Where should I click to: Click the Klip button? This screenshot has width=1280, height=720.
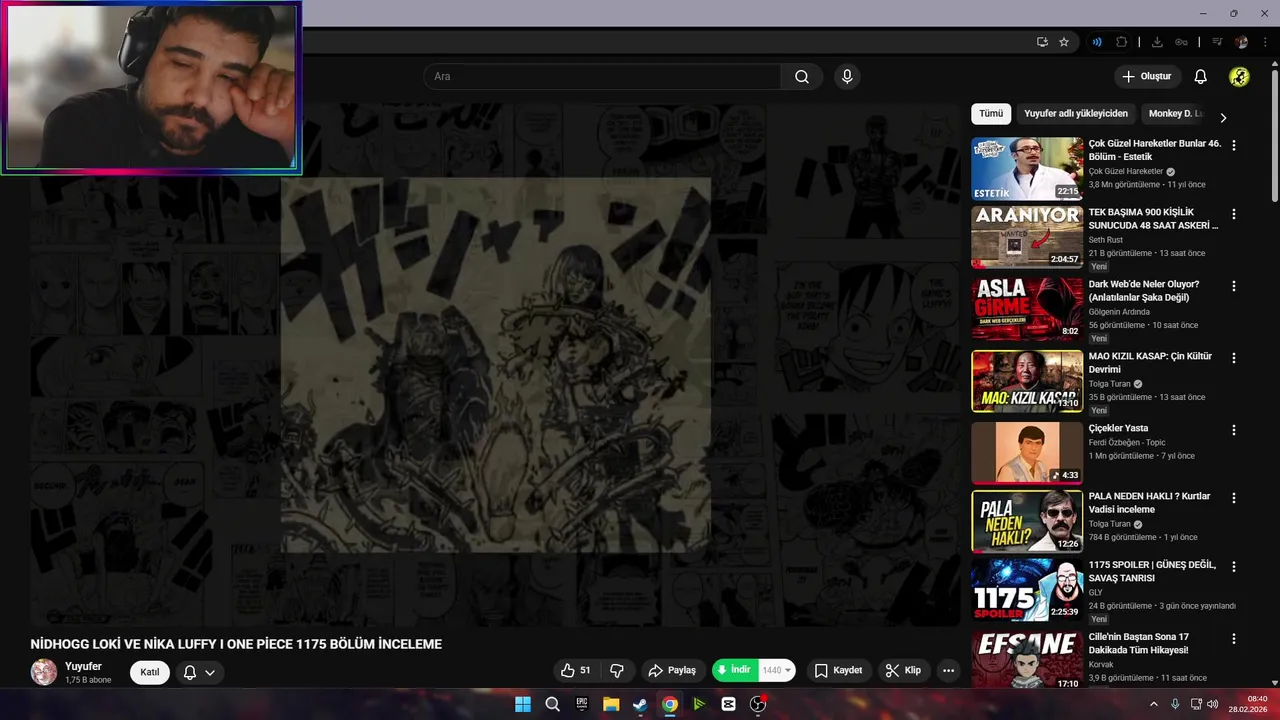(903, 670)
